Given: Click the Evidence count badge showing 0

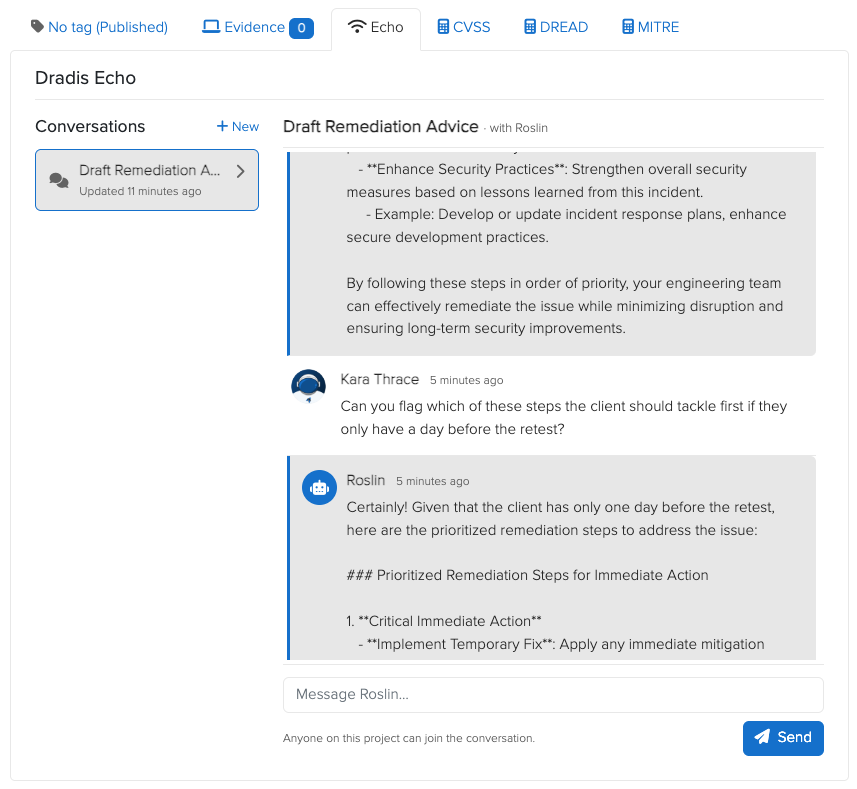Looking at the screenshot, I should pos(301,28).
